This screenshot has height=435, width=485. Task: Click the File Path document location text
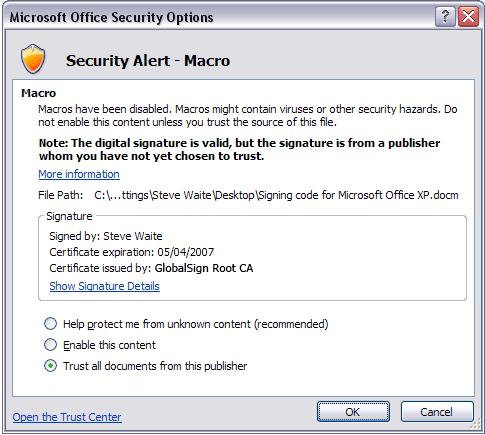[276, 195]
